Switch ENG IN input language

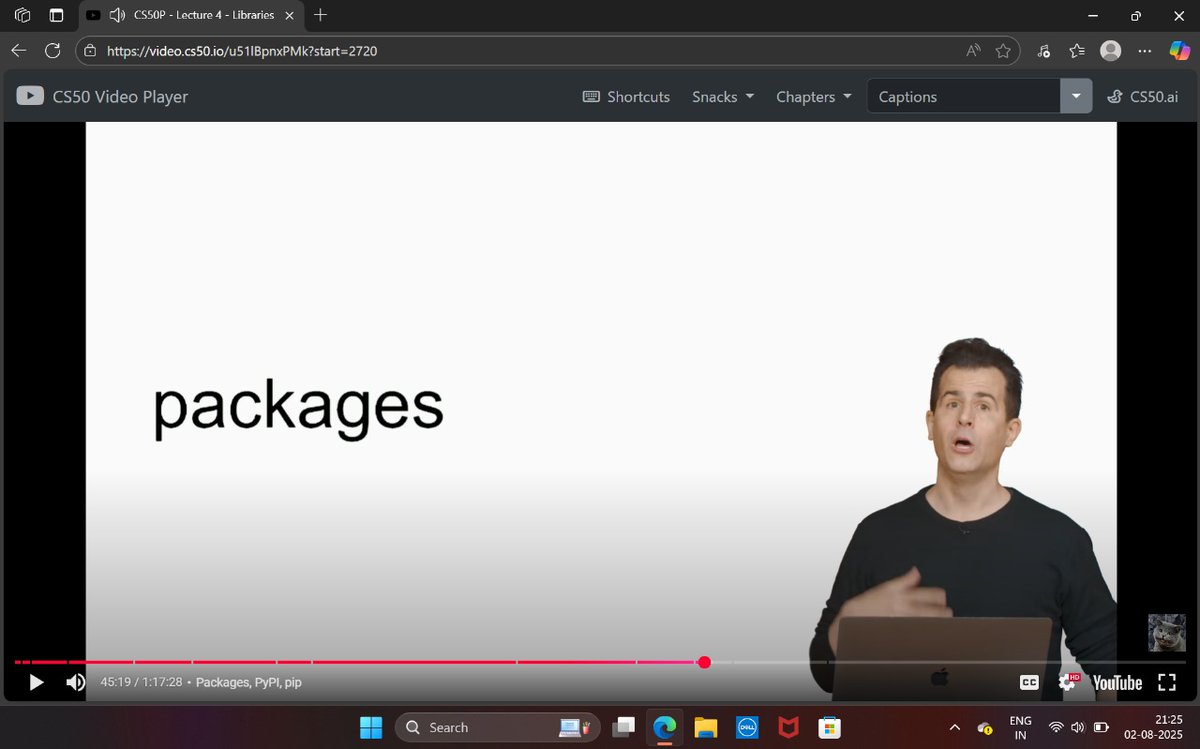1020,727
